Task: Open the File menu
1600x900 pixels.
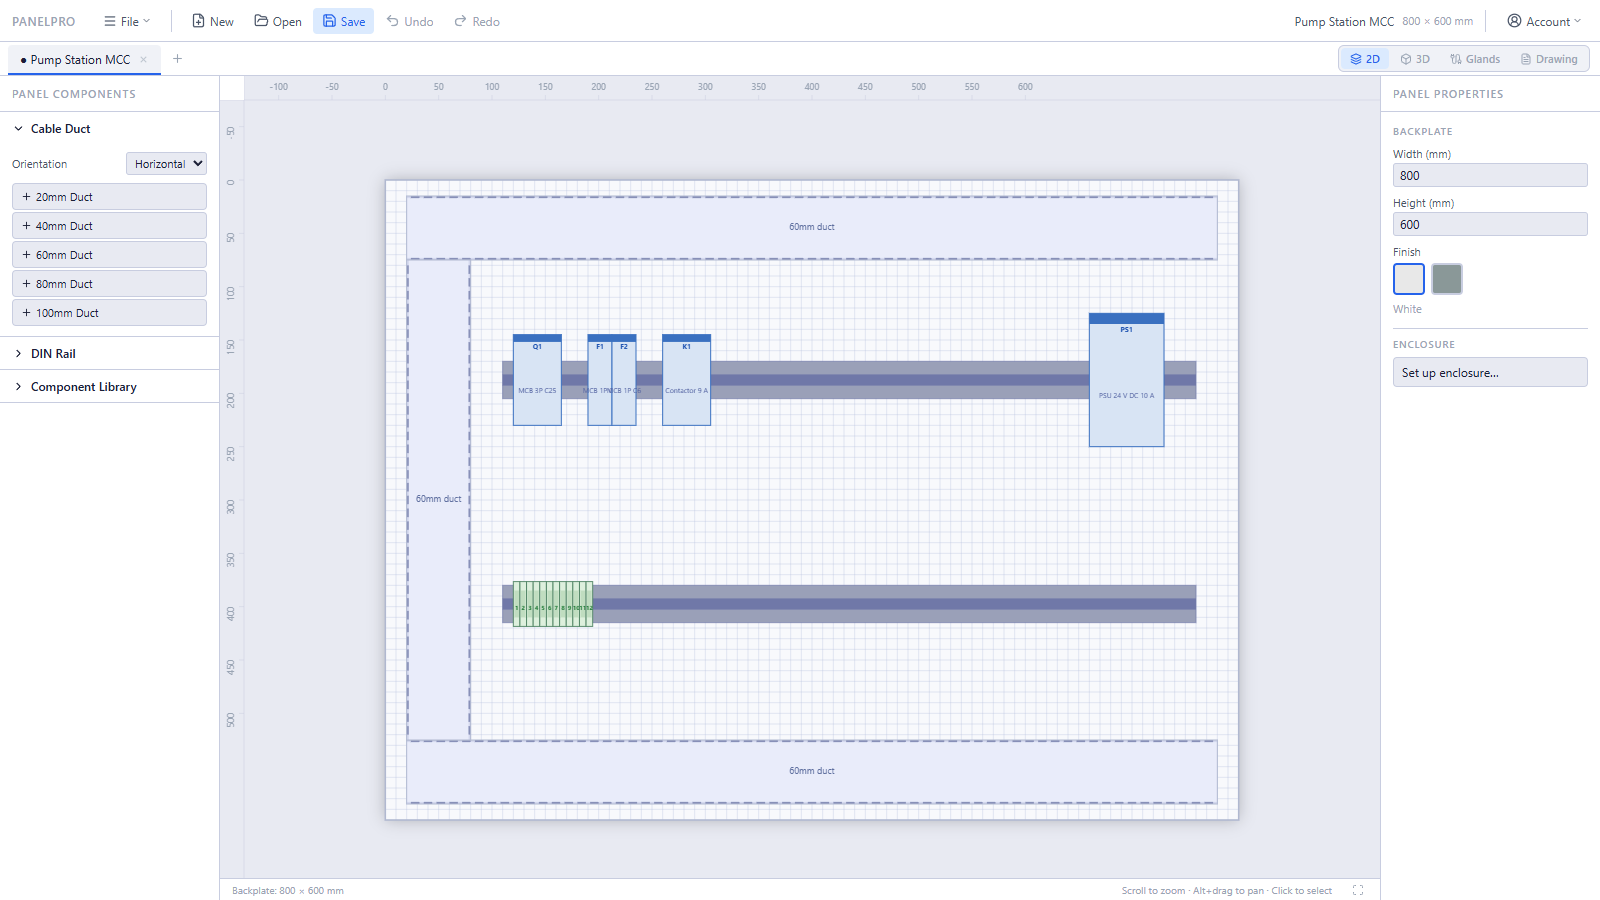Action: (x=127, y=21)
